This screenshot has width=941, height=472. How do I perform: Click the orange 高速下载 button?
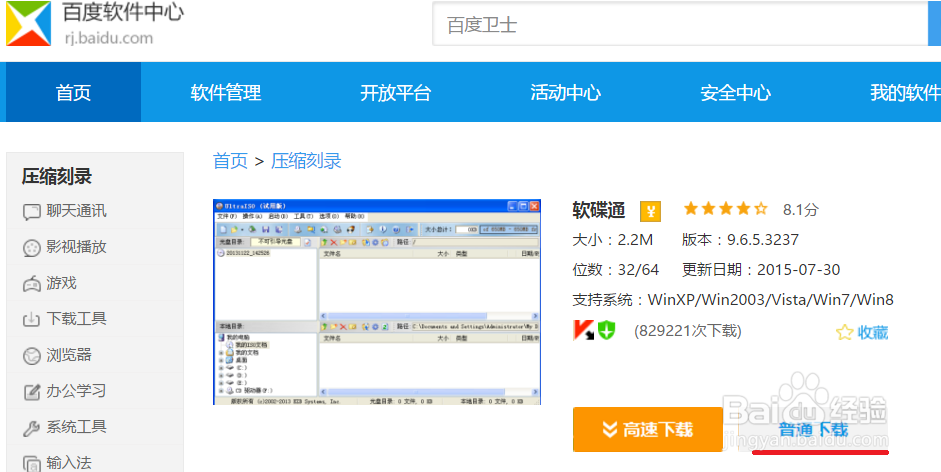click(x=648, y=429)
